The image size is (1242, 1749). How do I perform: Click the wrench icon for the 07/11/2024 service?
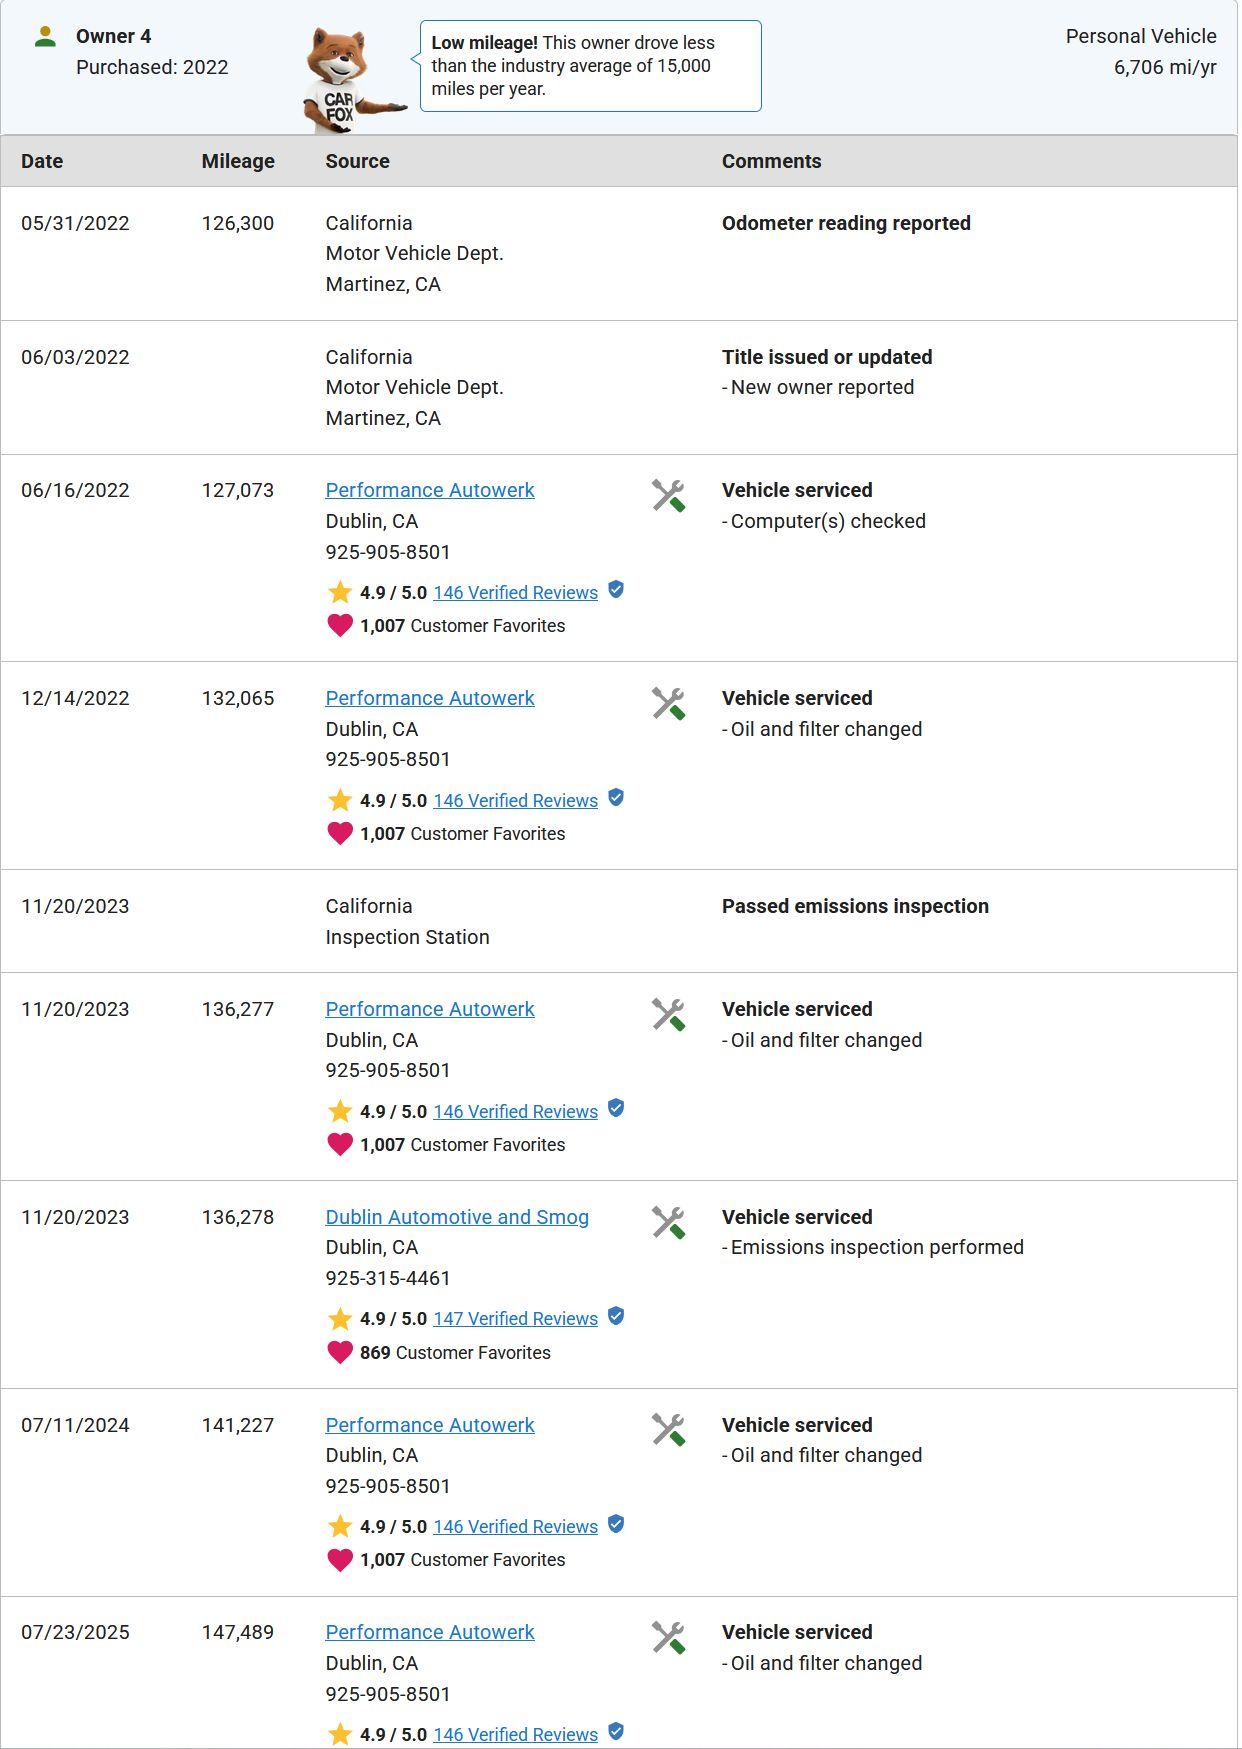668,1430
